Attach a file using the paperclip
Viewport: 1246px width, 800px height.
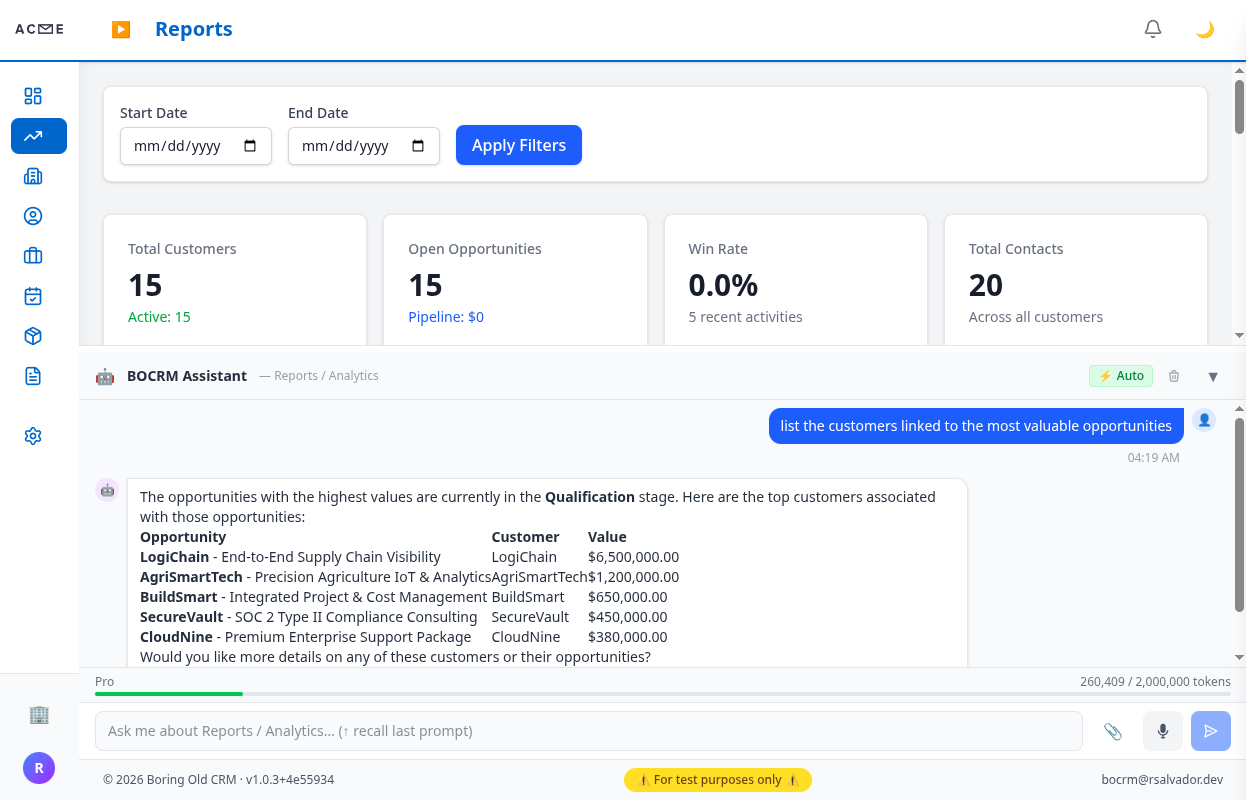coord(1113,731)
